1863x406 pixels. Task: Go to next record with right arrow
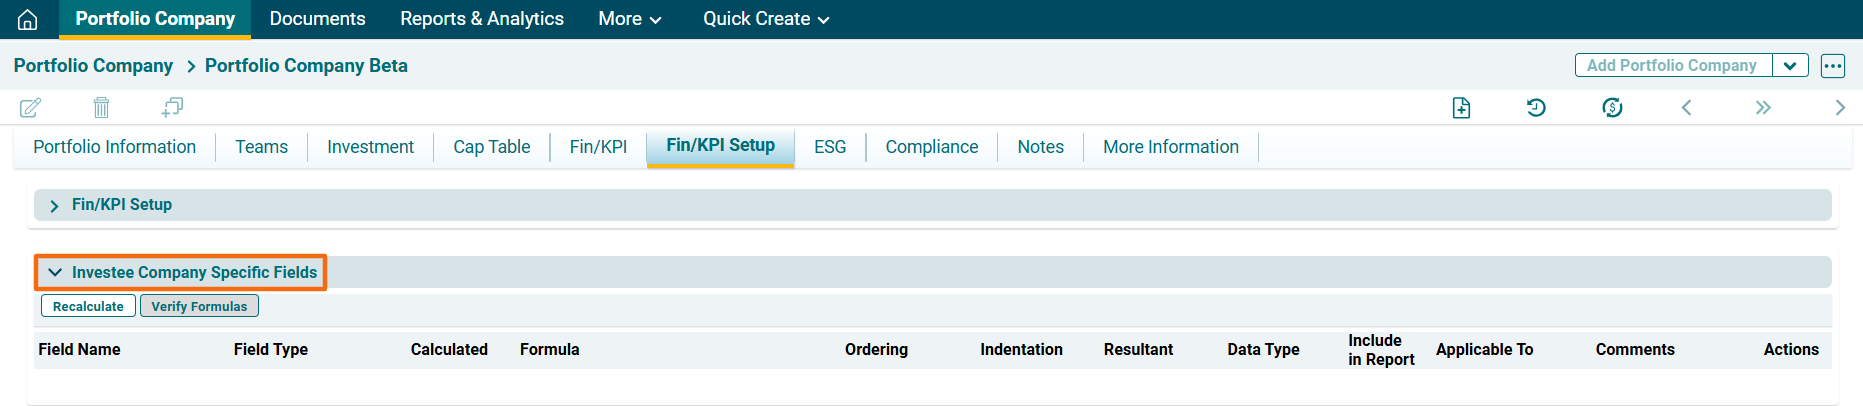1839,108
